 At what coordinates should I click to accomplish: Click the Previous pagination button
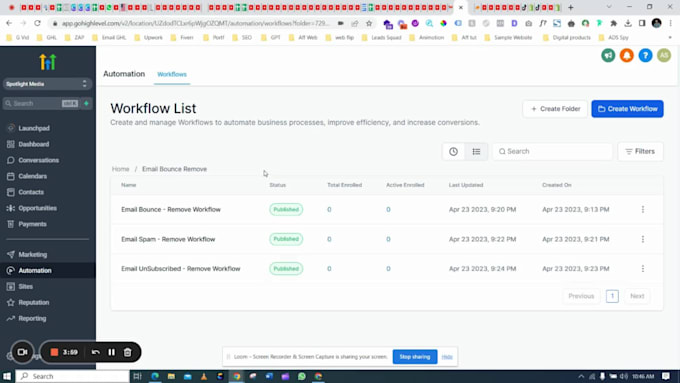click(x=581, y=296)
